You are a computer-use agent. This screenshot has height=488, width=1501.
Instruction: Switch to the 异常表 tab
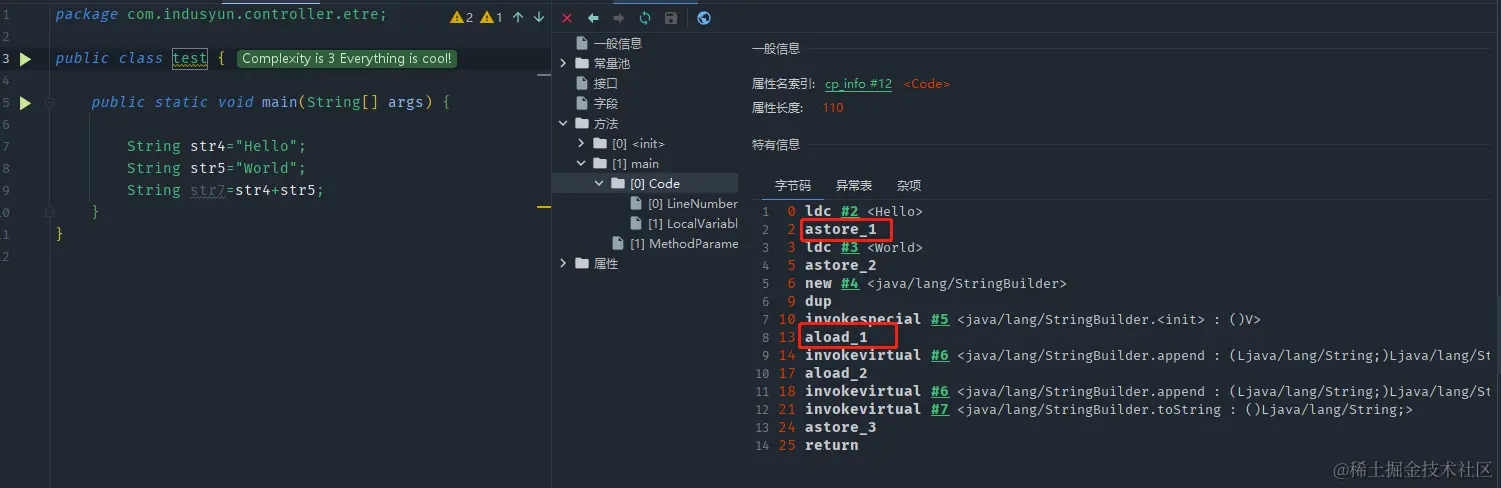click(x=854, y=186)
